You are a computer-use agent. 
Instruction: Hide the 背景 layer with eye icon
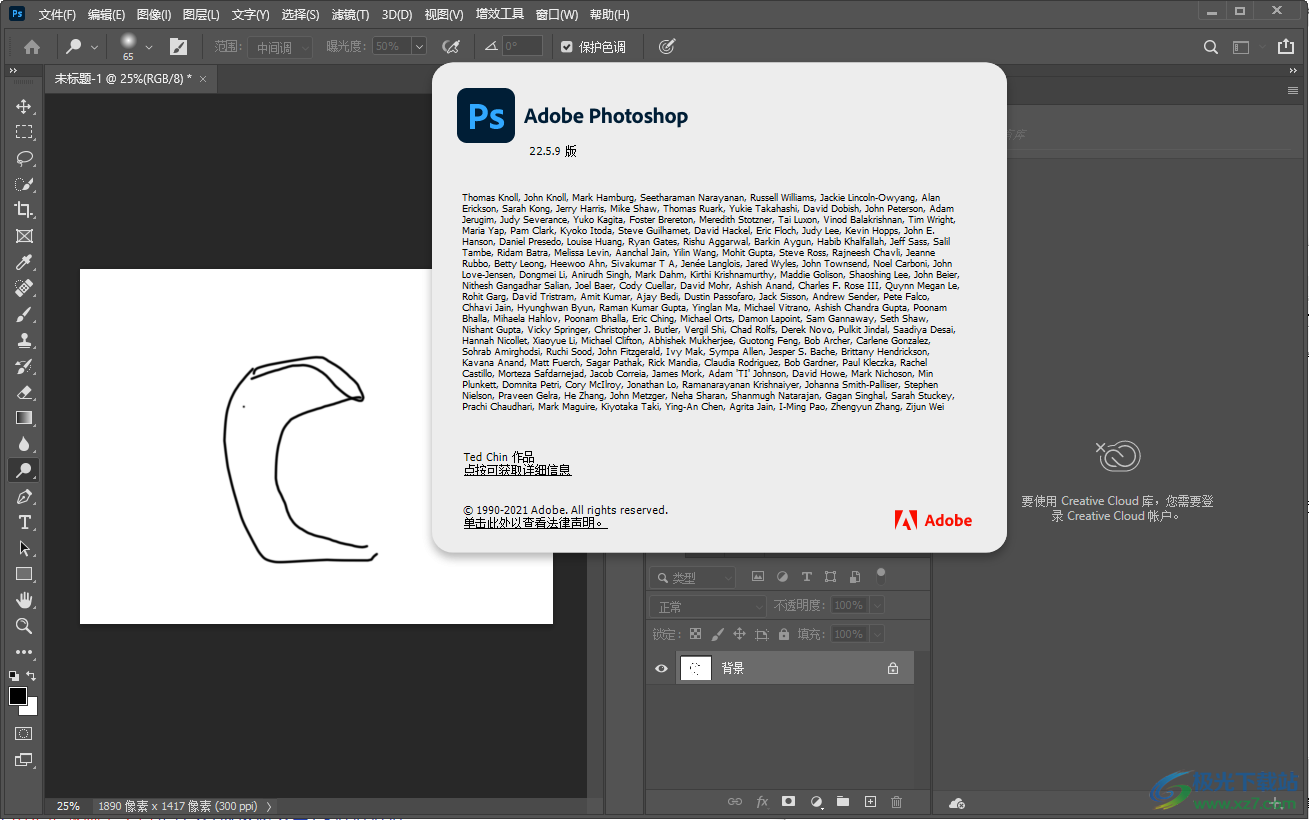point(661,668)
